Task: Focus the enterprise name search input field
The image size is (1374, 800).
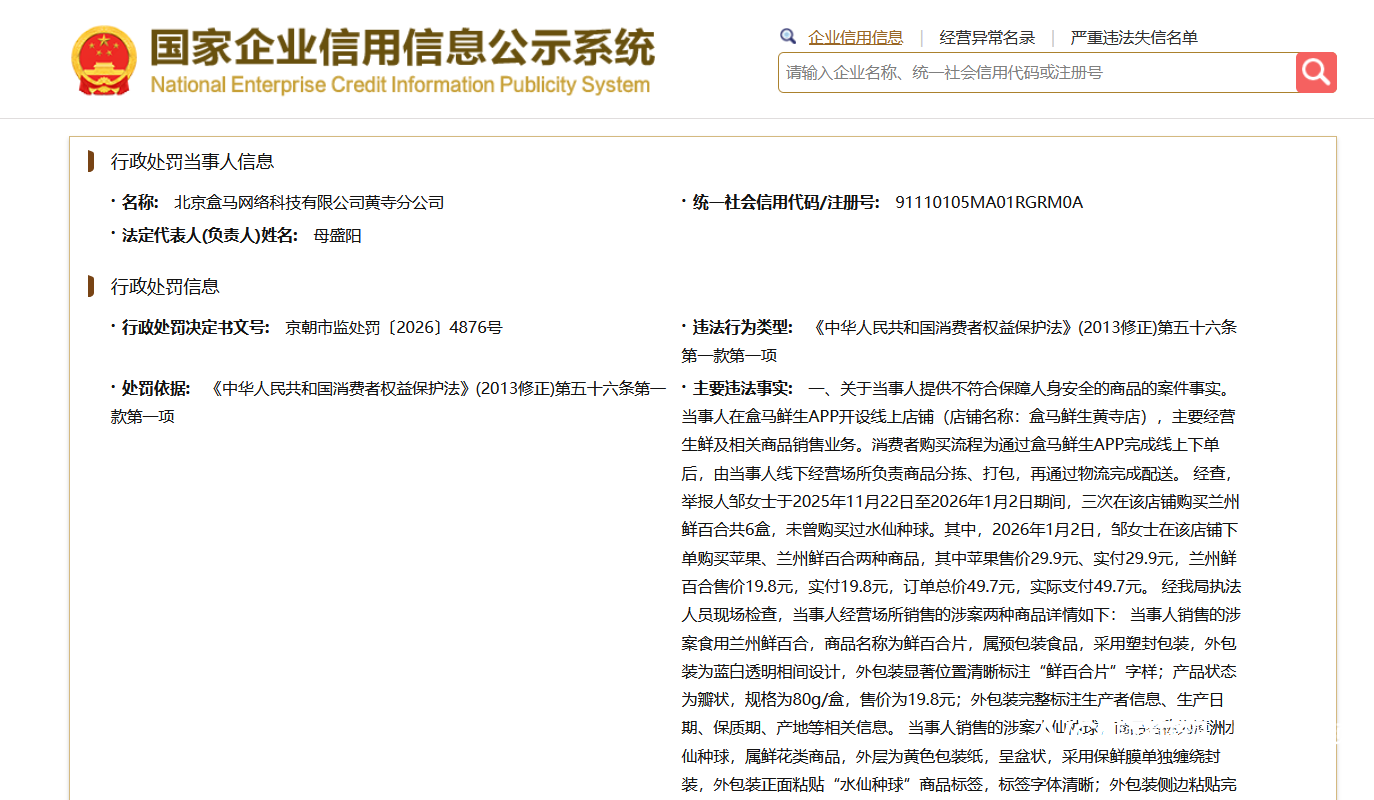Action: [x=1037, y=73]
